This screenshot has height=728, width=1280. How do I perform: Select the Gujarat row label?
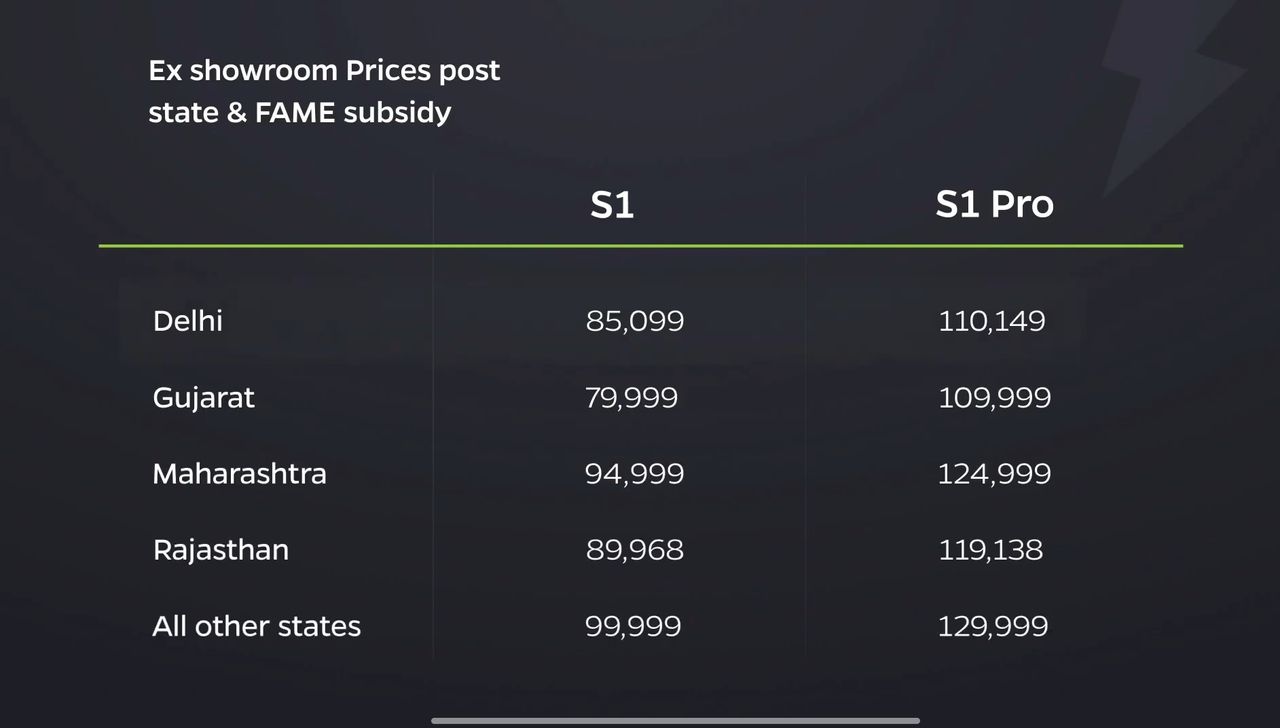204,398
